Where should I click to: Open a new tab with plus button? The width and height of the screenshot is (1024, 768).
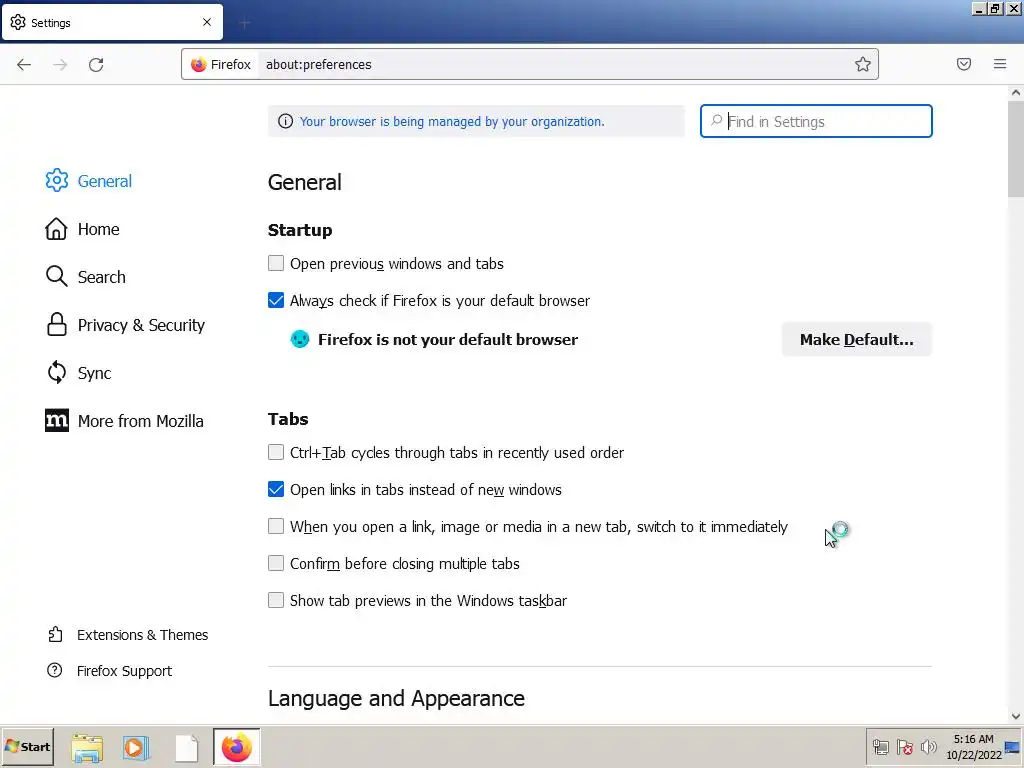[x=245, y=24]
